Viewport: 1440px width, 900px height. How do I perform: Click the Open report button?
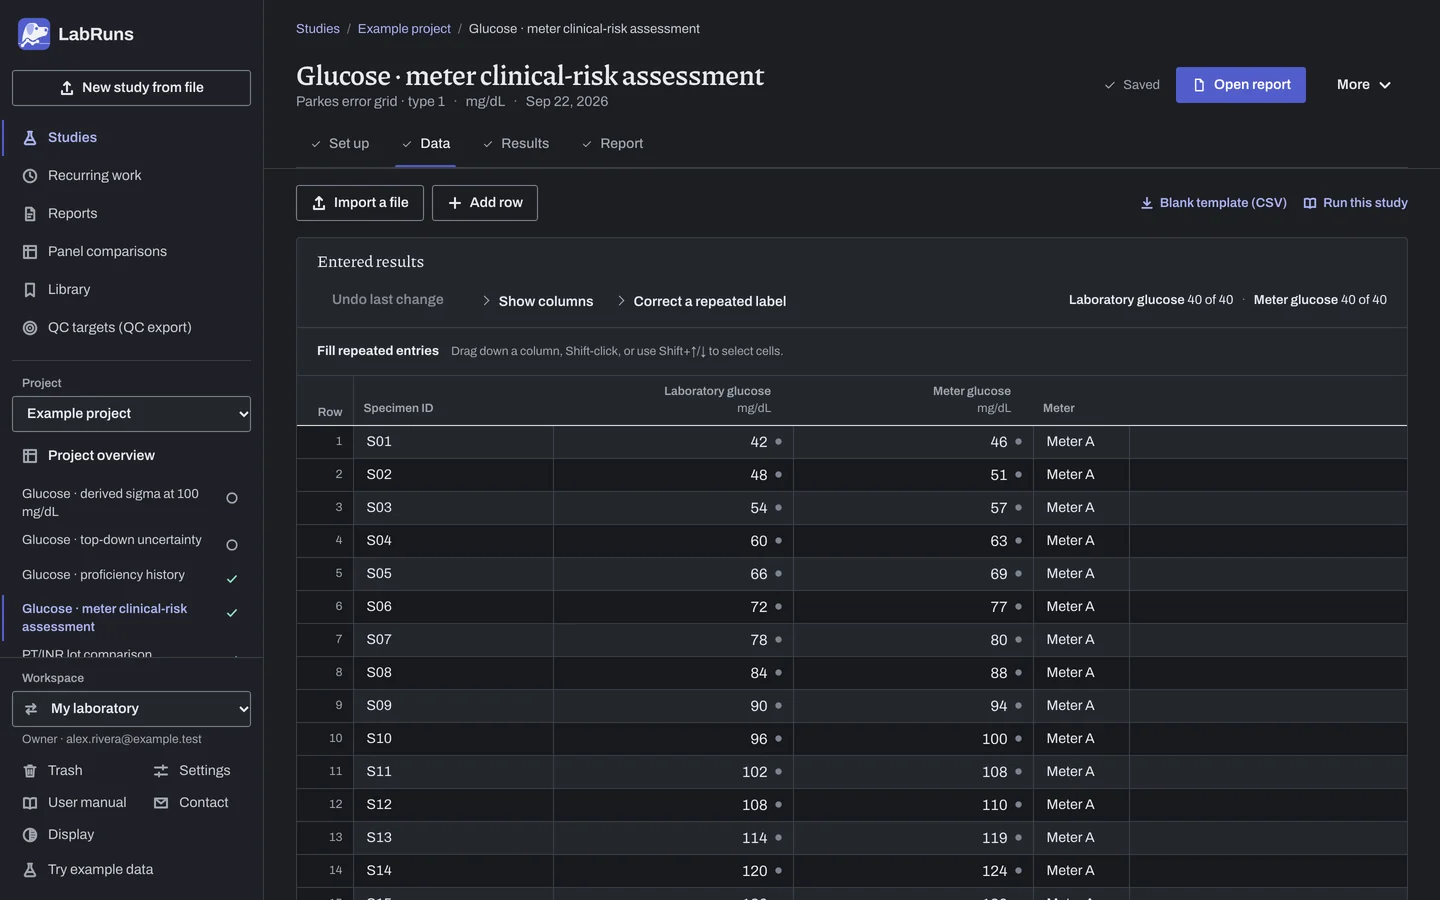pyautogui.click(x=1241, y=85)
